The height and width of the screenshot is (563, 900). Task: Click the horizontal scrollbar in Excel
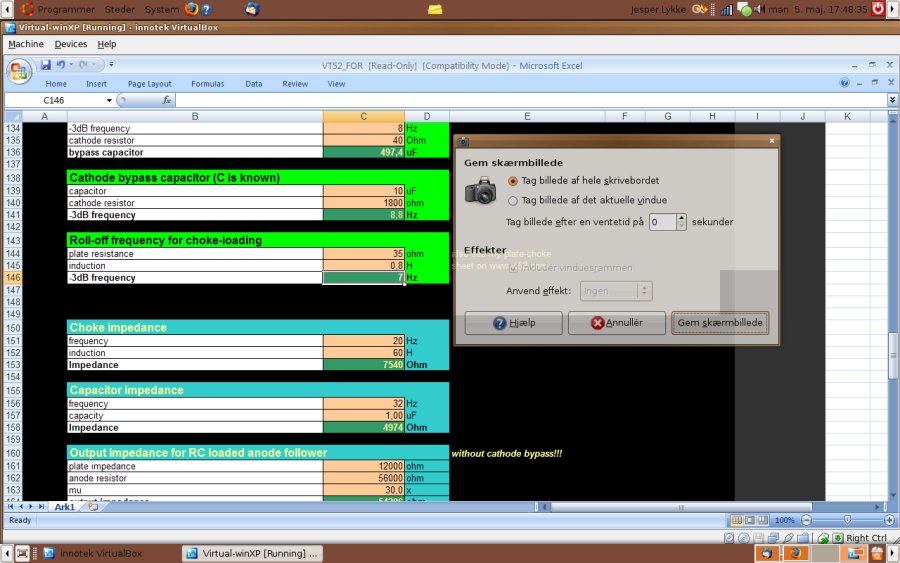(681, 507)
